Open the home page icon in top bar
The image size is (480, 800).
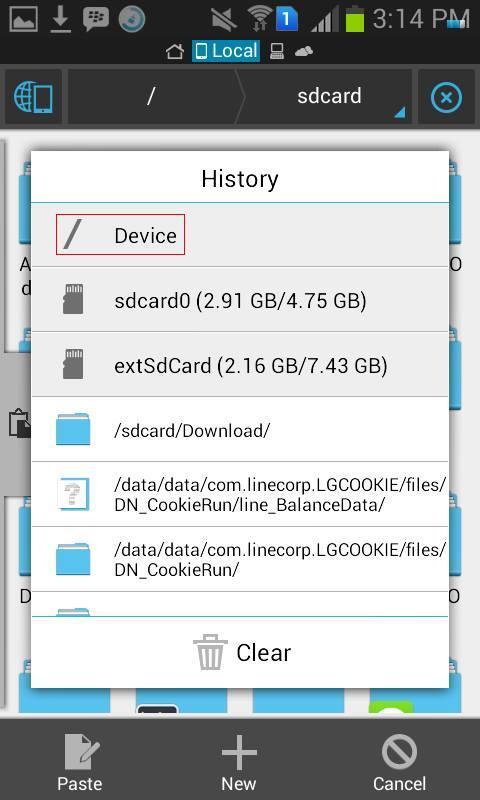click(175, 52)
